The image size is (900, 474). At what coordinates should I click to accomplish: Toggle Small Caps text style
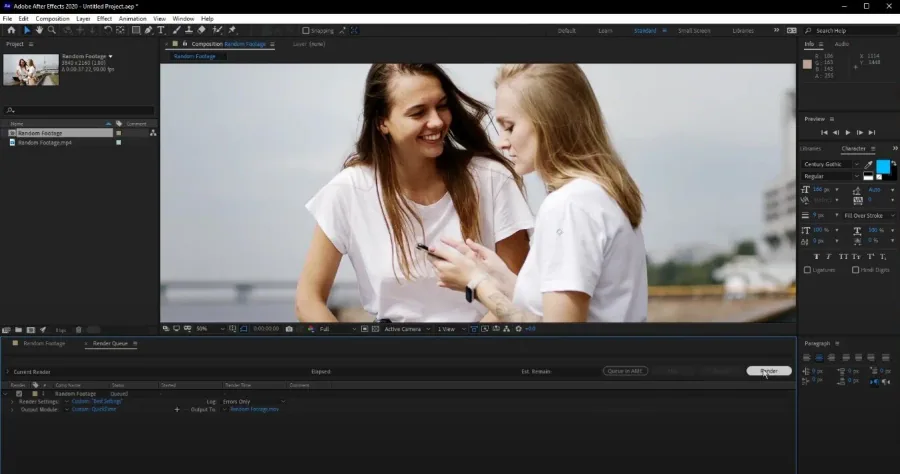tap(856, 257)
